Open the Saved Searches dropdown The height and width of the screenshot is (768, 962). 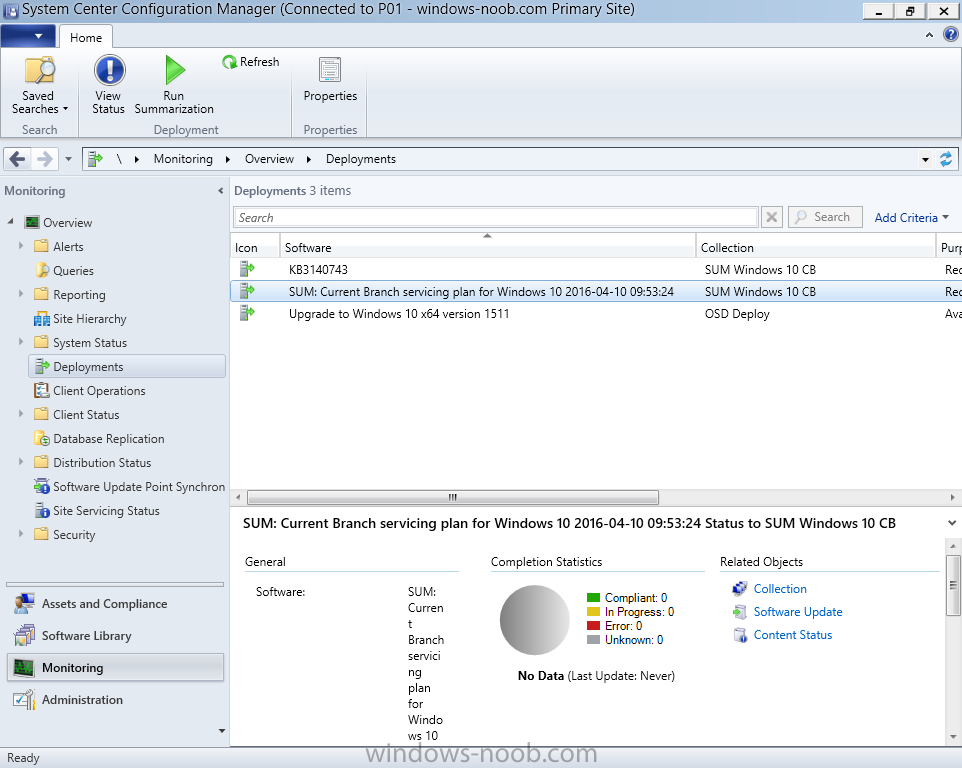39,85
